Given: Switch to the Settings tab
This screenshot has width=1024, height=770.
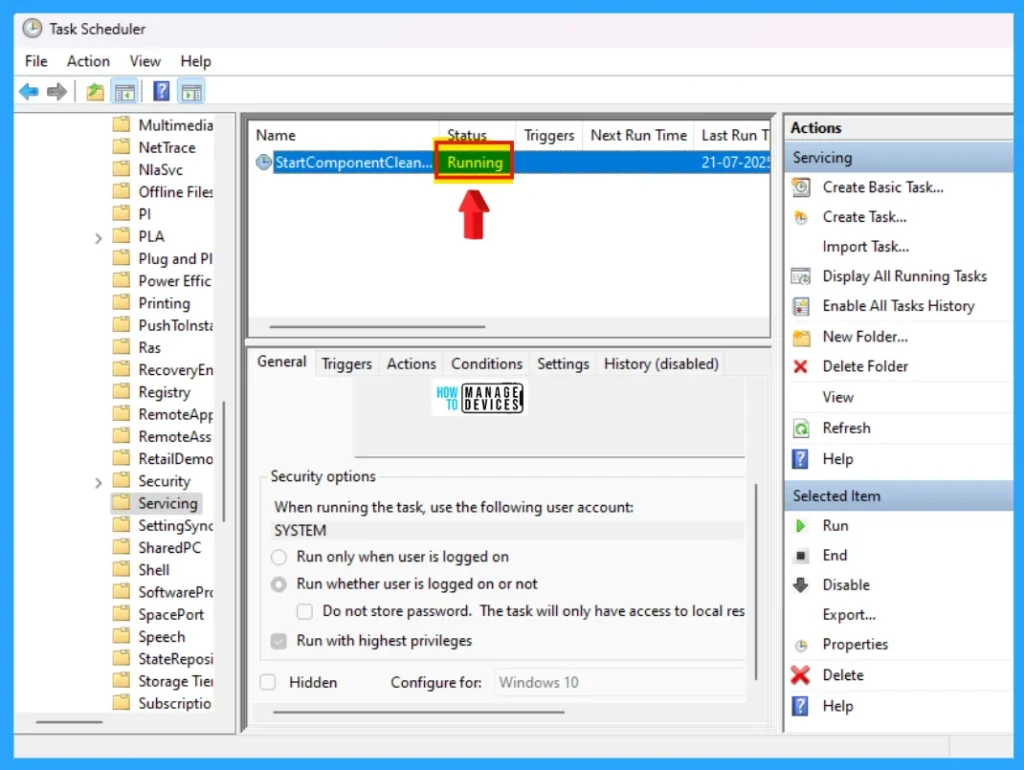Looking at the screenshot, I should point(563,364).
